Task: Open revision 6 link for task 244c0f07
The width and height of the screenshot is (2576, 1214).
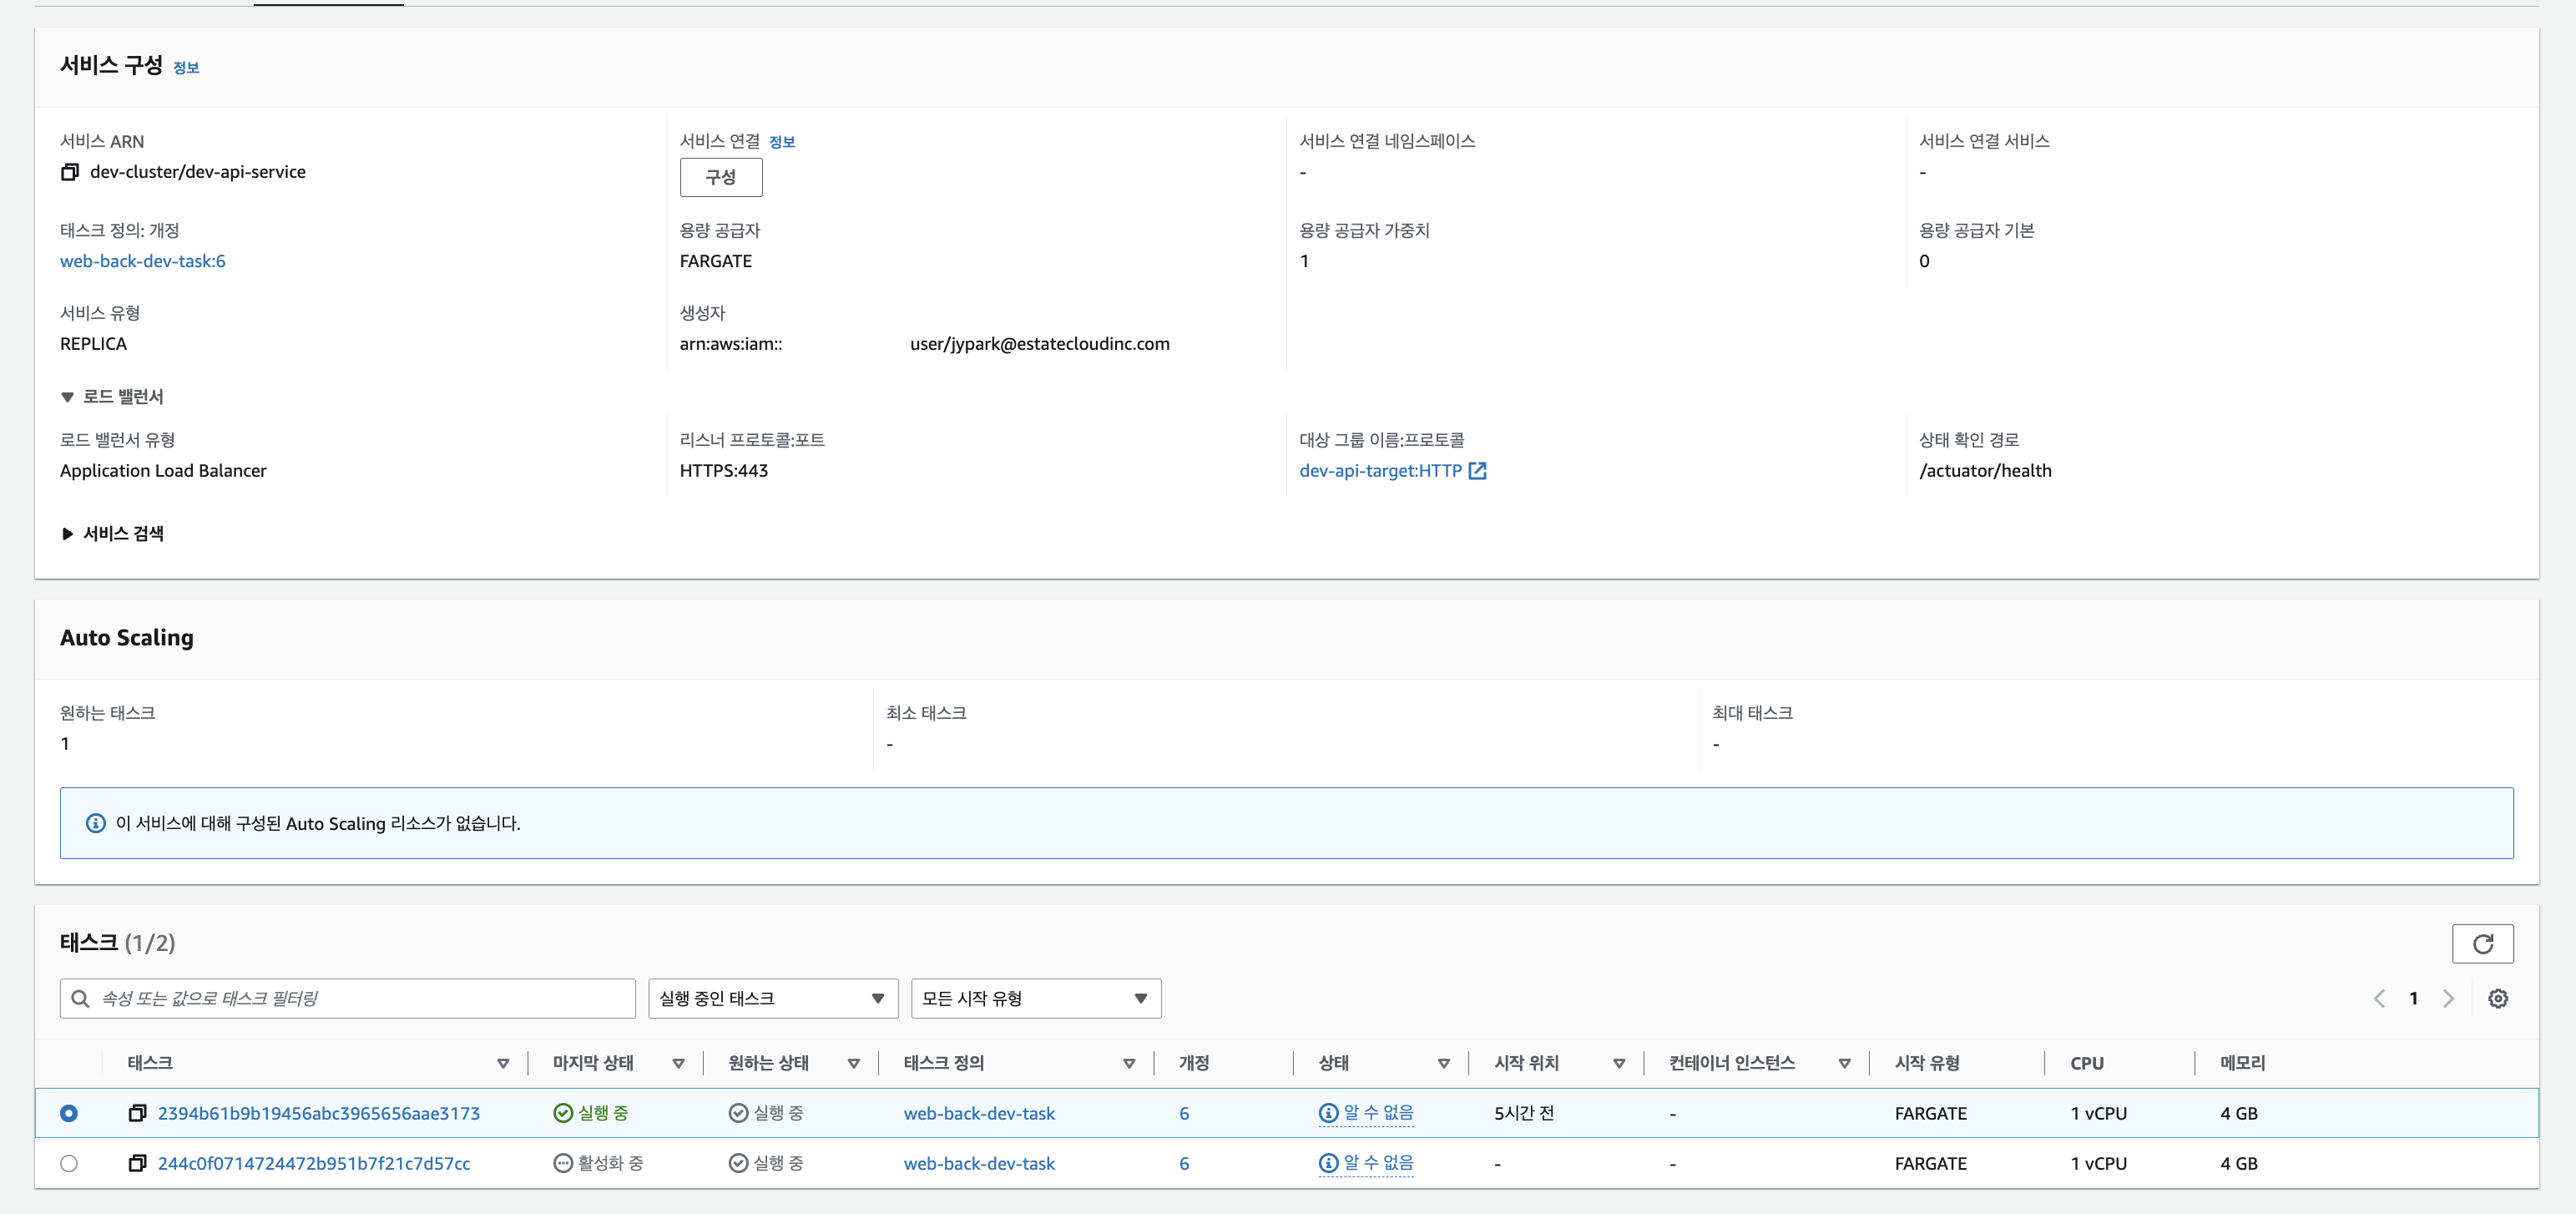Action: point(1184,1163)
